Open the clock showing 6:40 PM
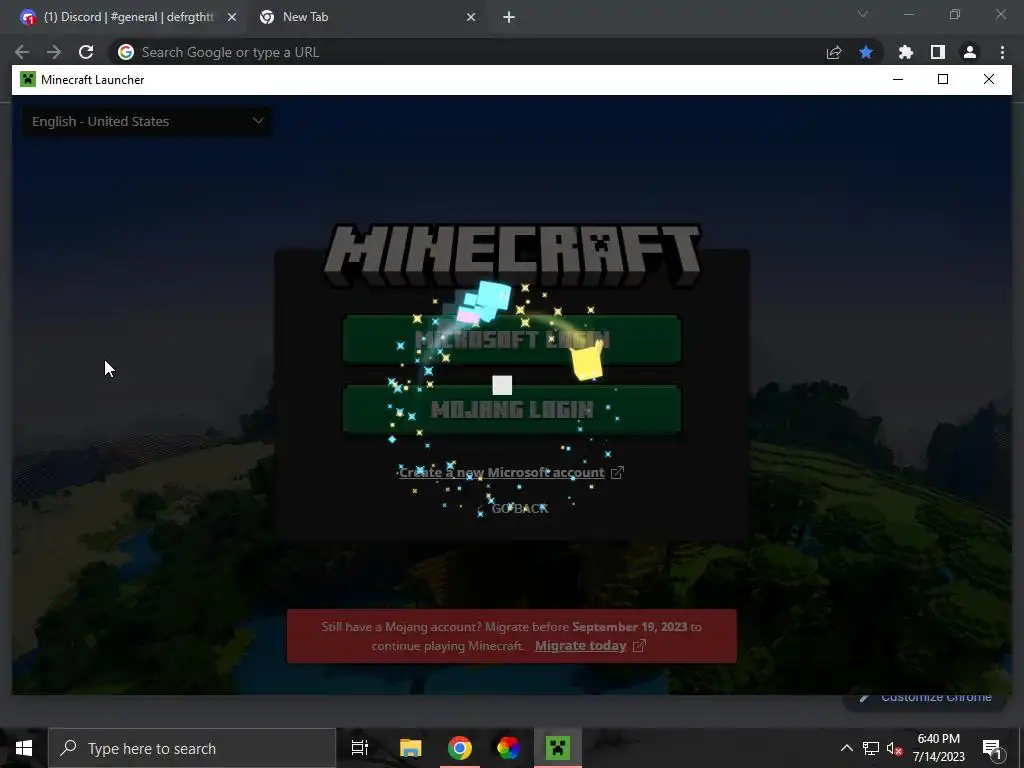The width and height of the screenshot is (1024, 768). click(x=938, y=748)
